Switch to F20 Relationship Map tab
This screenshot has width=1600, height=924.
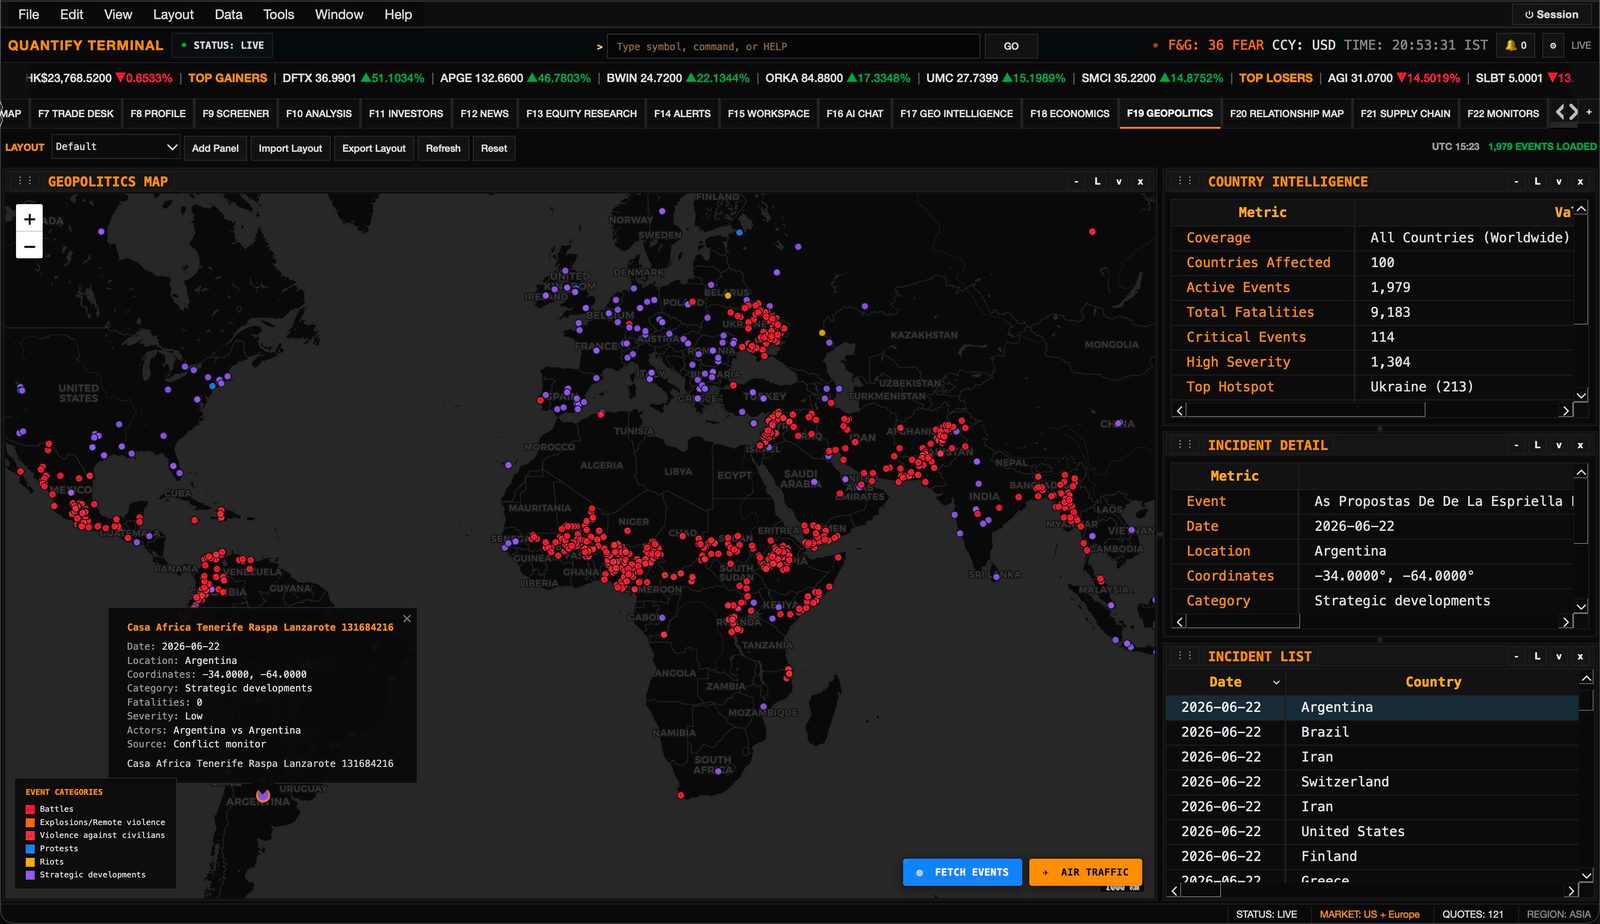pyautogui.click(x=1286, y=113)
